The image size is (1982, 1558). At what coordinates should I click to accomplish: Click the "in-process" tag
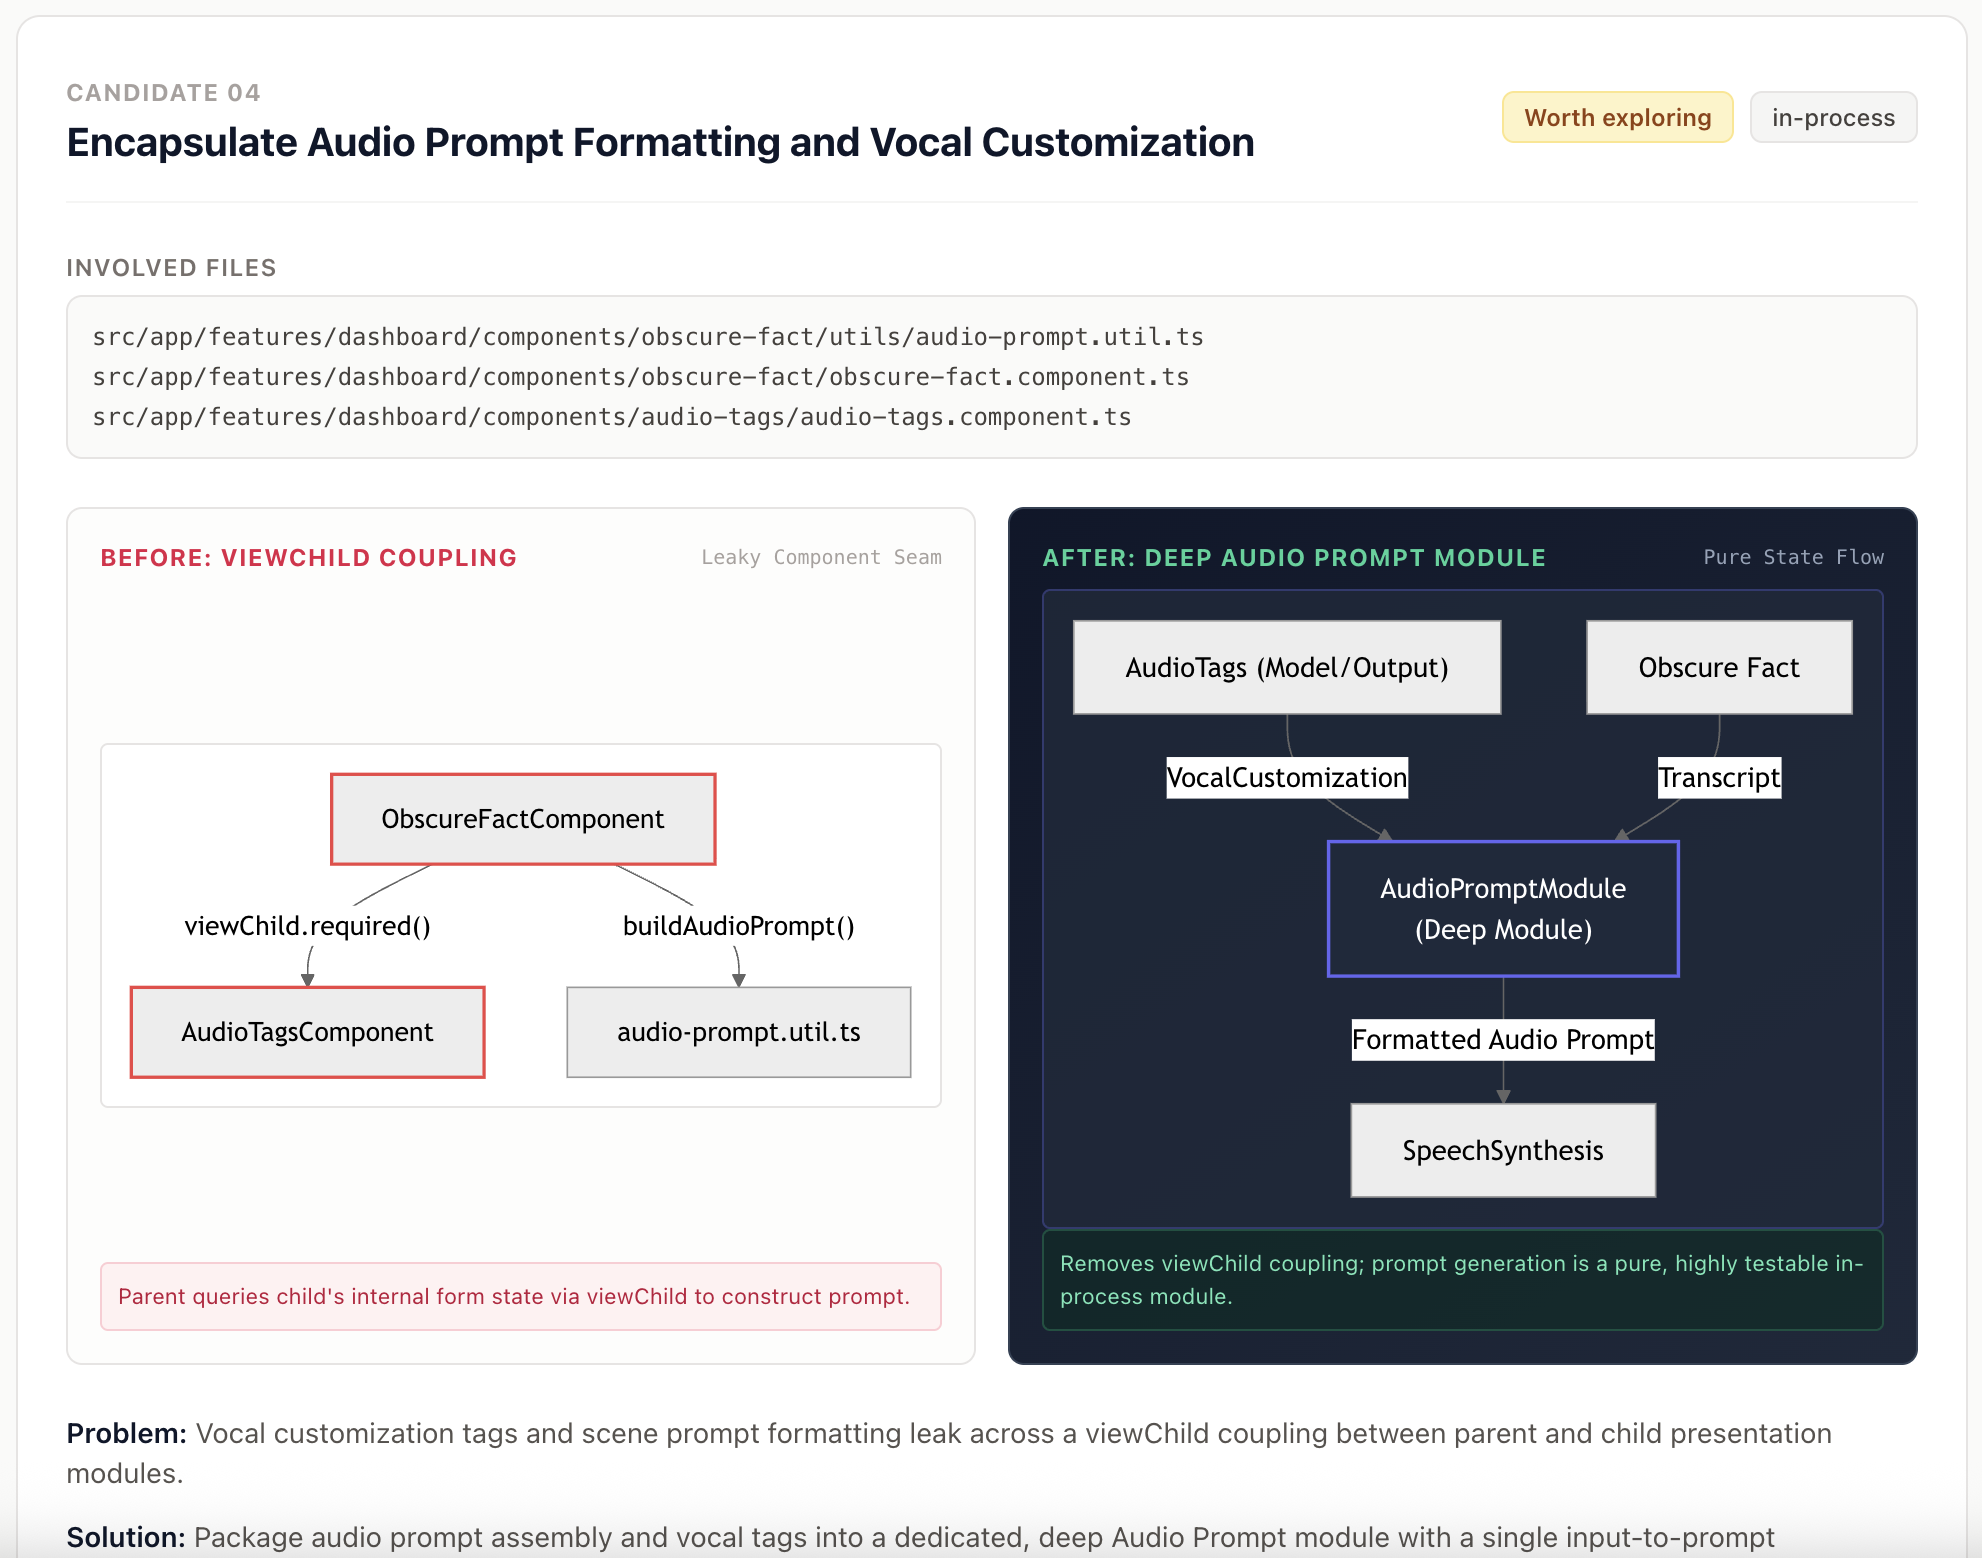click(1833, 117)
